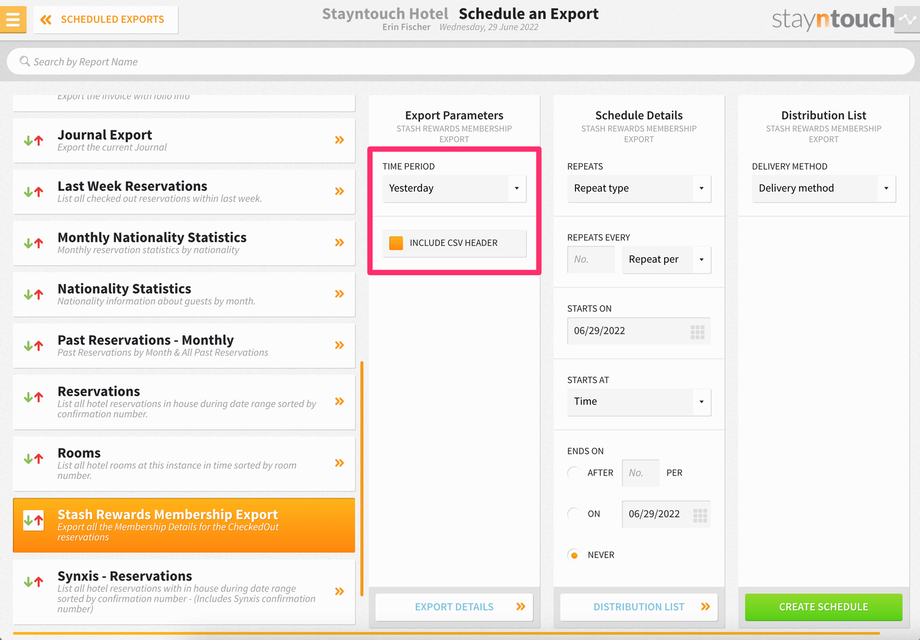Click the Starts On date field
The width and height of the screenshot is (920, 640).
pos(639,331)
